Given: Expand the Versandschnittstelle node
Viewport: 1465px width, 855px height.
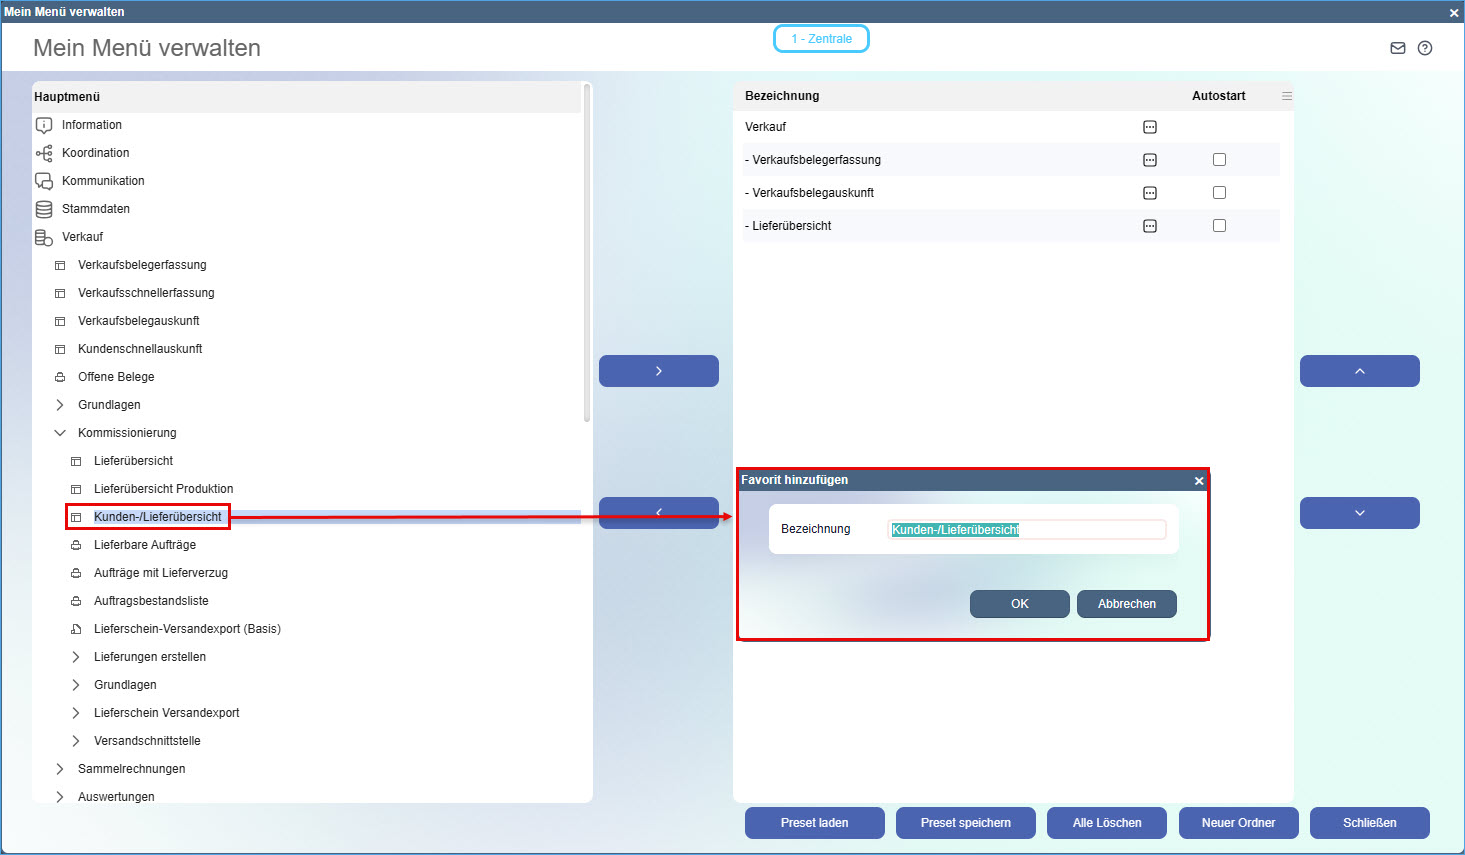Looking at the screenshot, I should pos(76,741).
